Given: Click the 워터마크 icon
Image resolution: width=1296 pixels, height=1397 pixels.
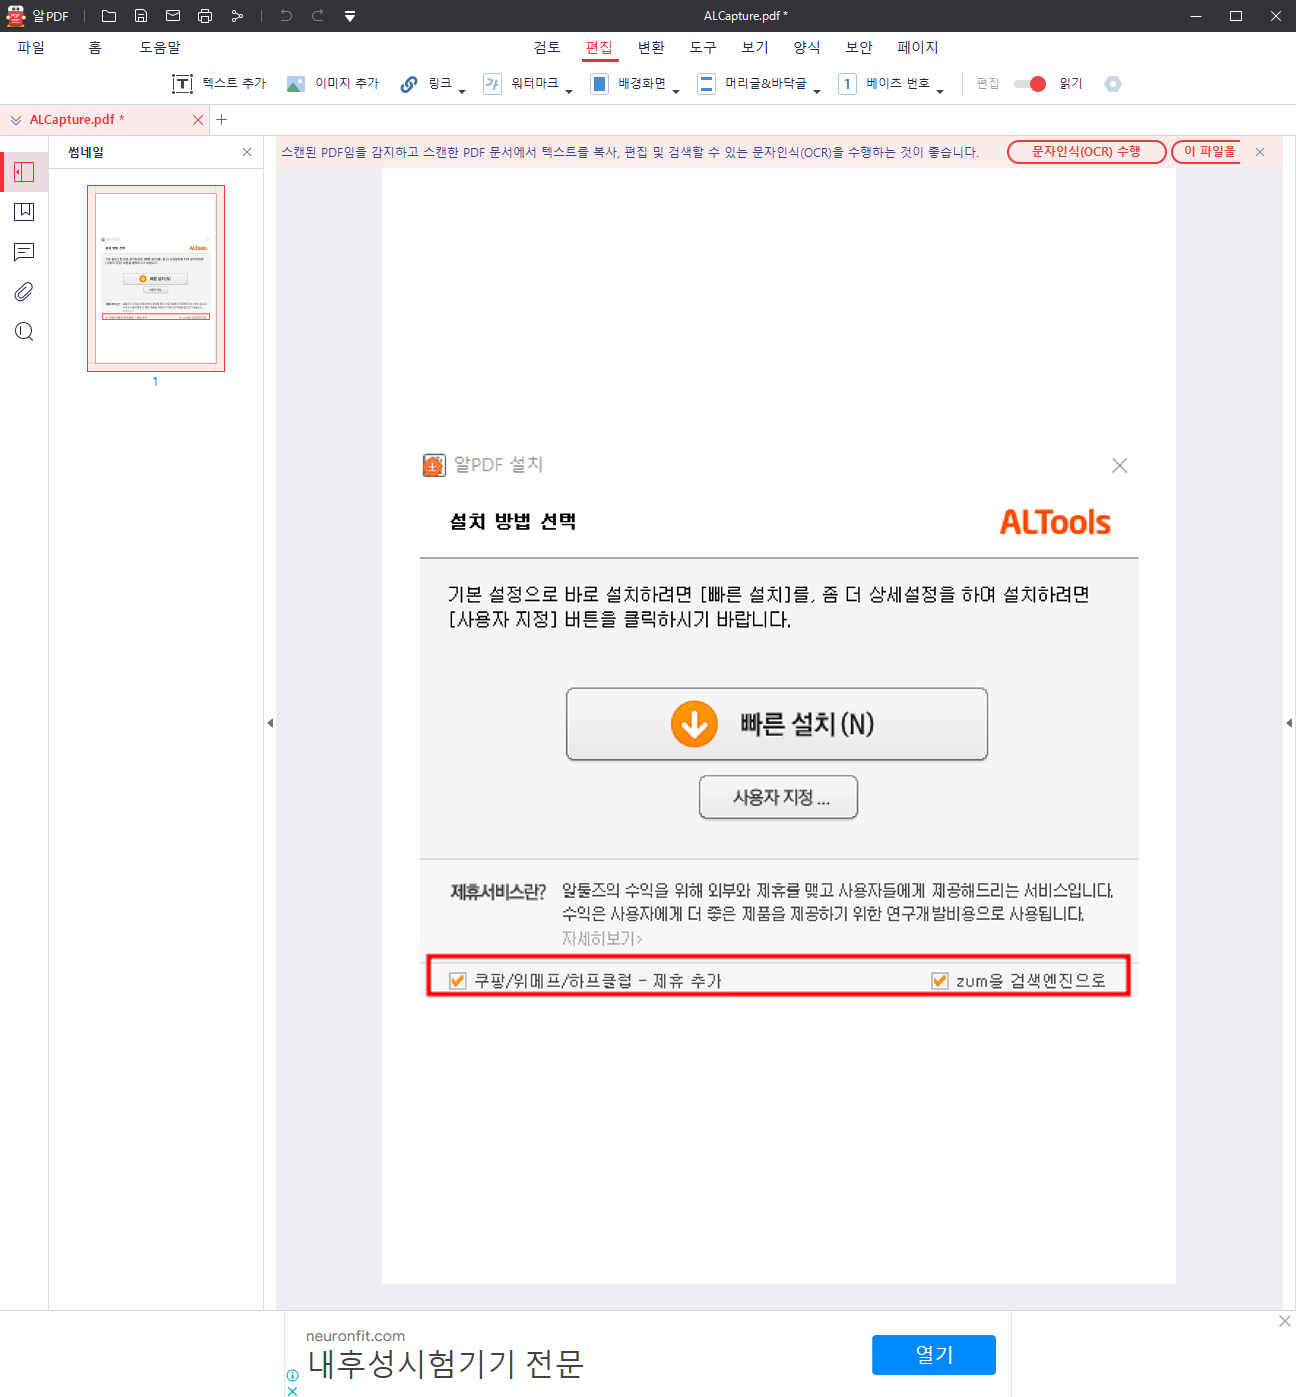Looking at the screenshot, I should tap(492, 84).
